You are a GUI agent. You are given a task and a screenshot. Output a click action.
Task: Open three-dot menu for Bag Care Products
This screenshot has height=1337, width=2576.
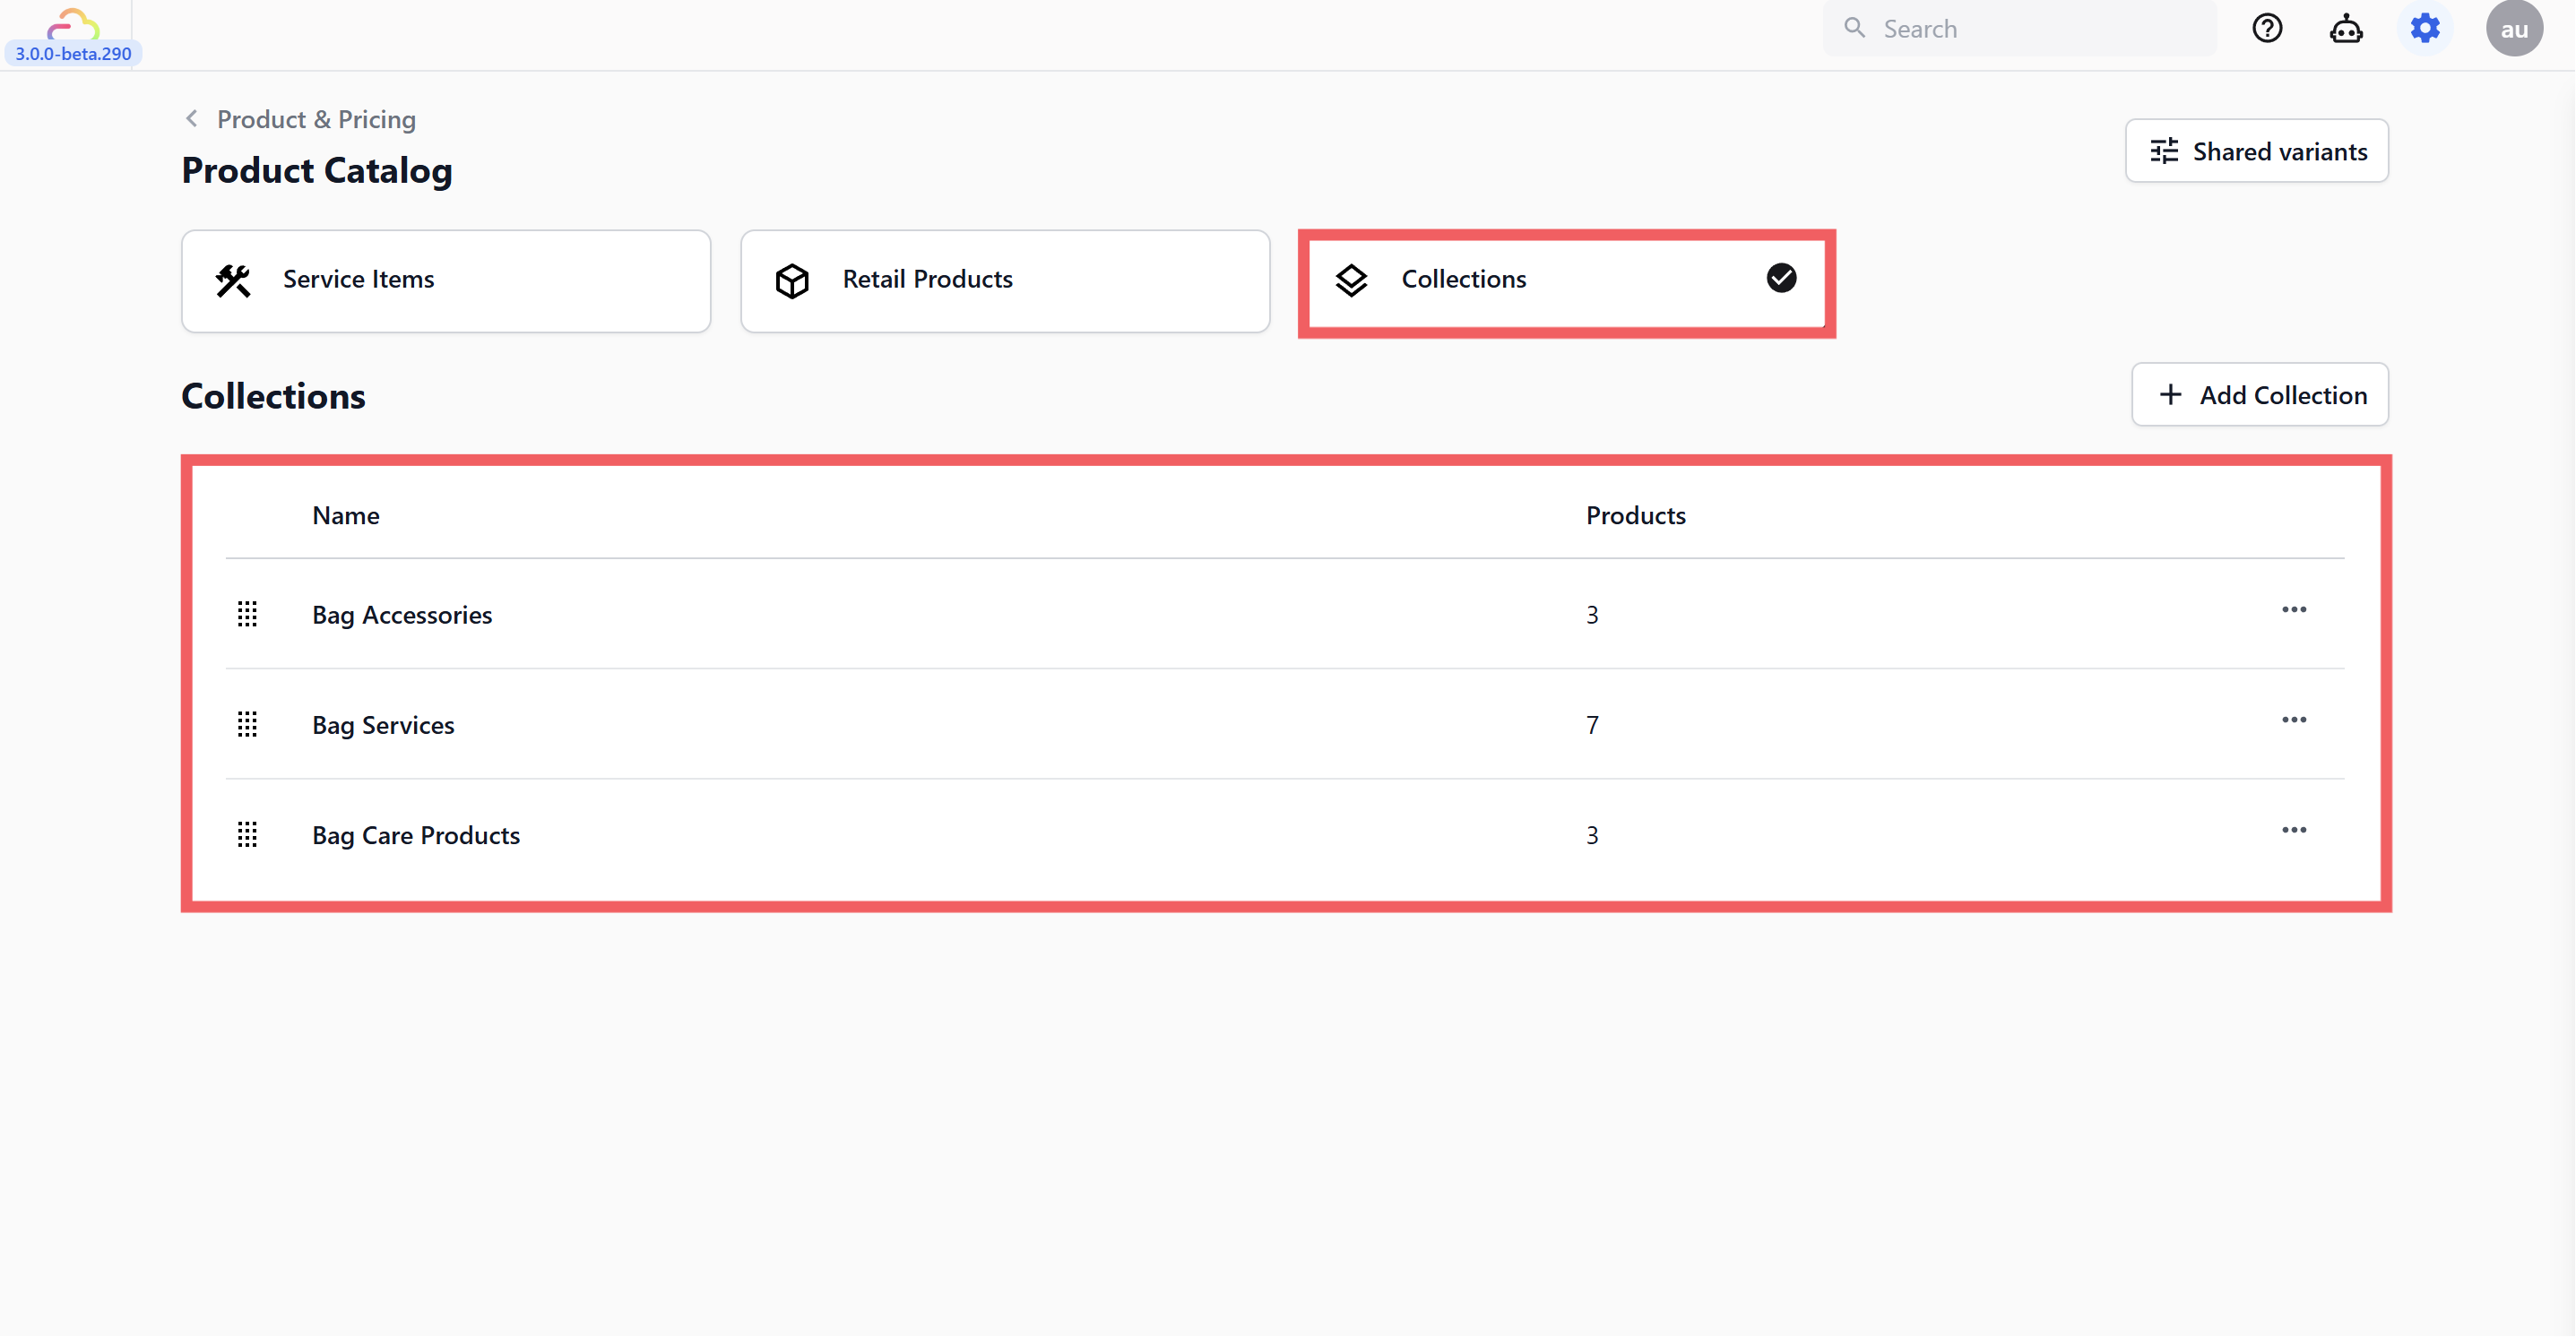pyautogui.click(x=2293, y=830)
